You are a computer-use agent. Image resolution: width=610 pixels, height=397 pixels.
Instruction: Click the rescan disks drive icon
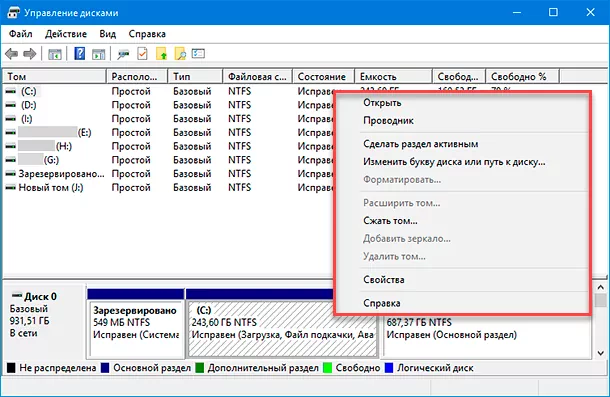[123, 54]
